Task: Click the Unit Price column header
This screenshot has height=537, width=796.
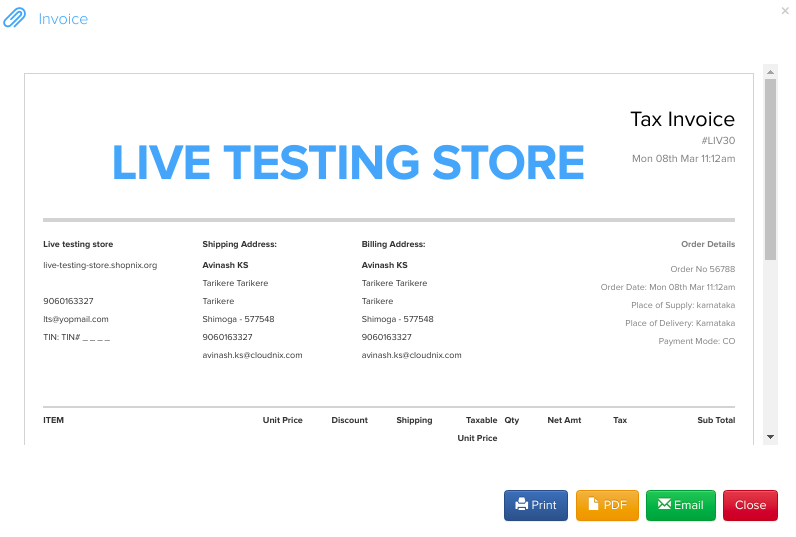Action: pyautogui.click(x=282, y=420)
